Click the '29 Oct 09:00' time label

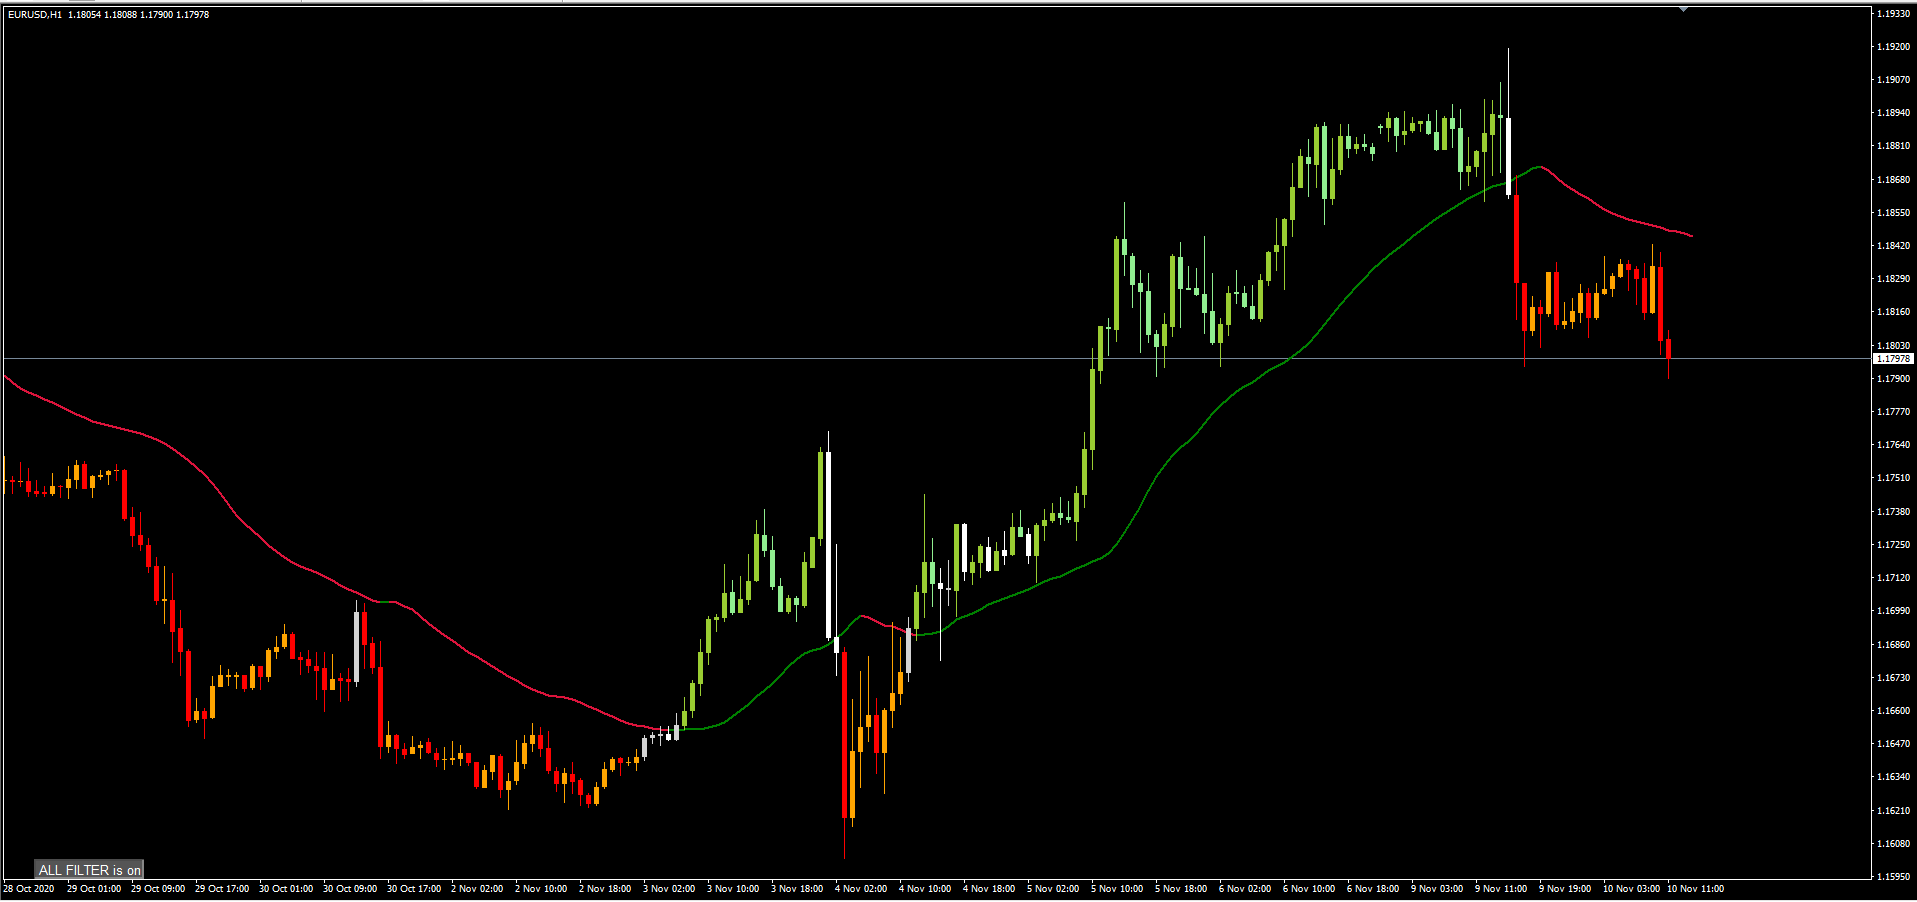point(158,889)
